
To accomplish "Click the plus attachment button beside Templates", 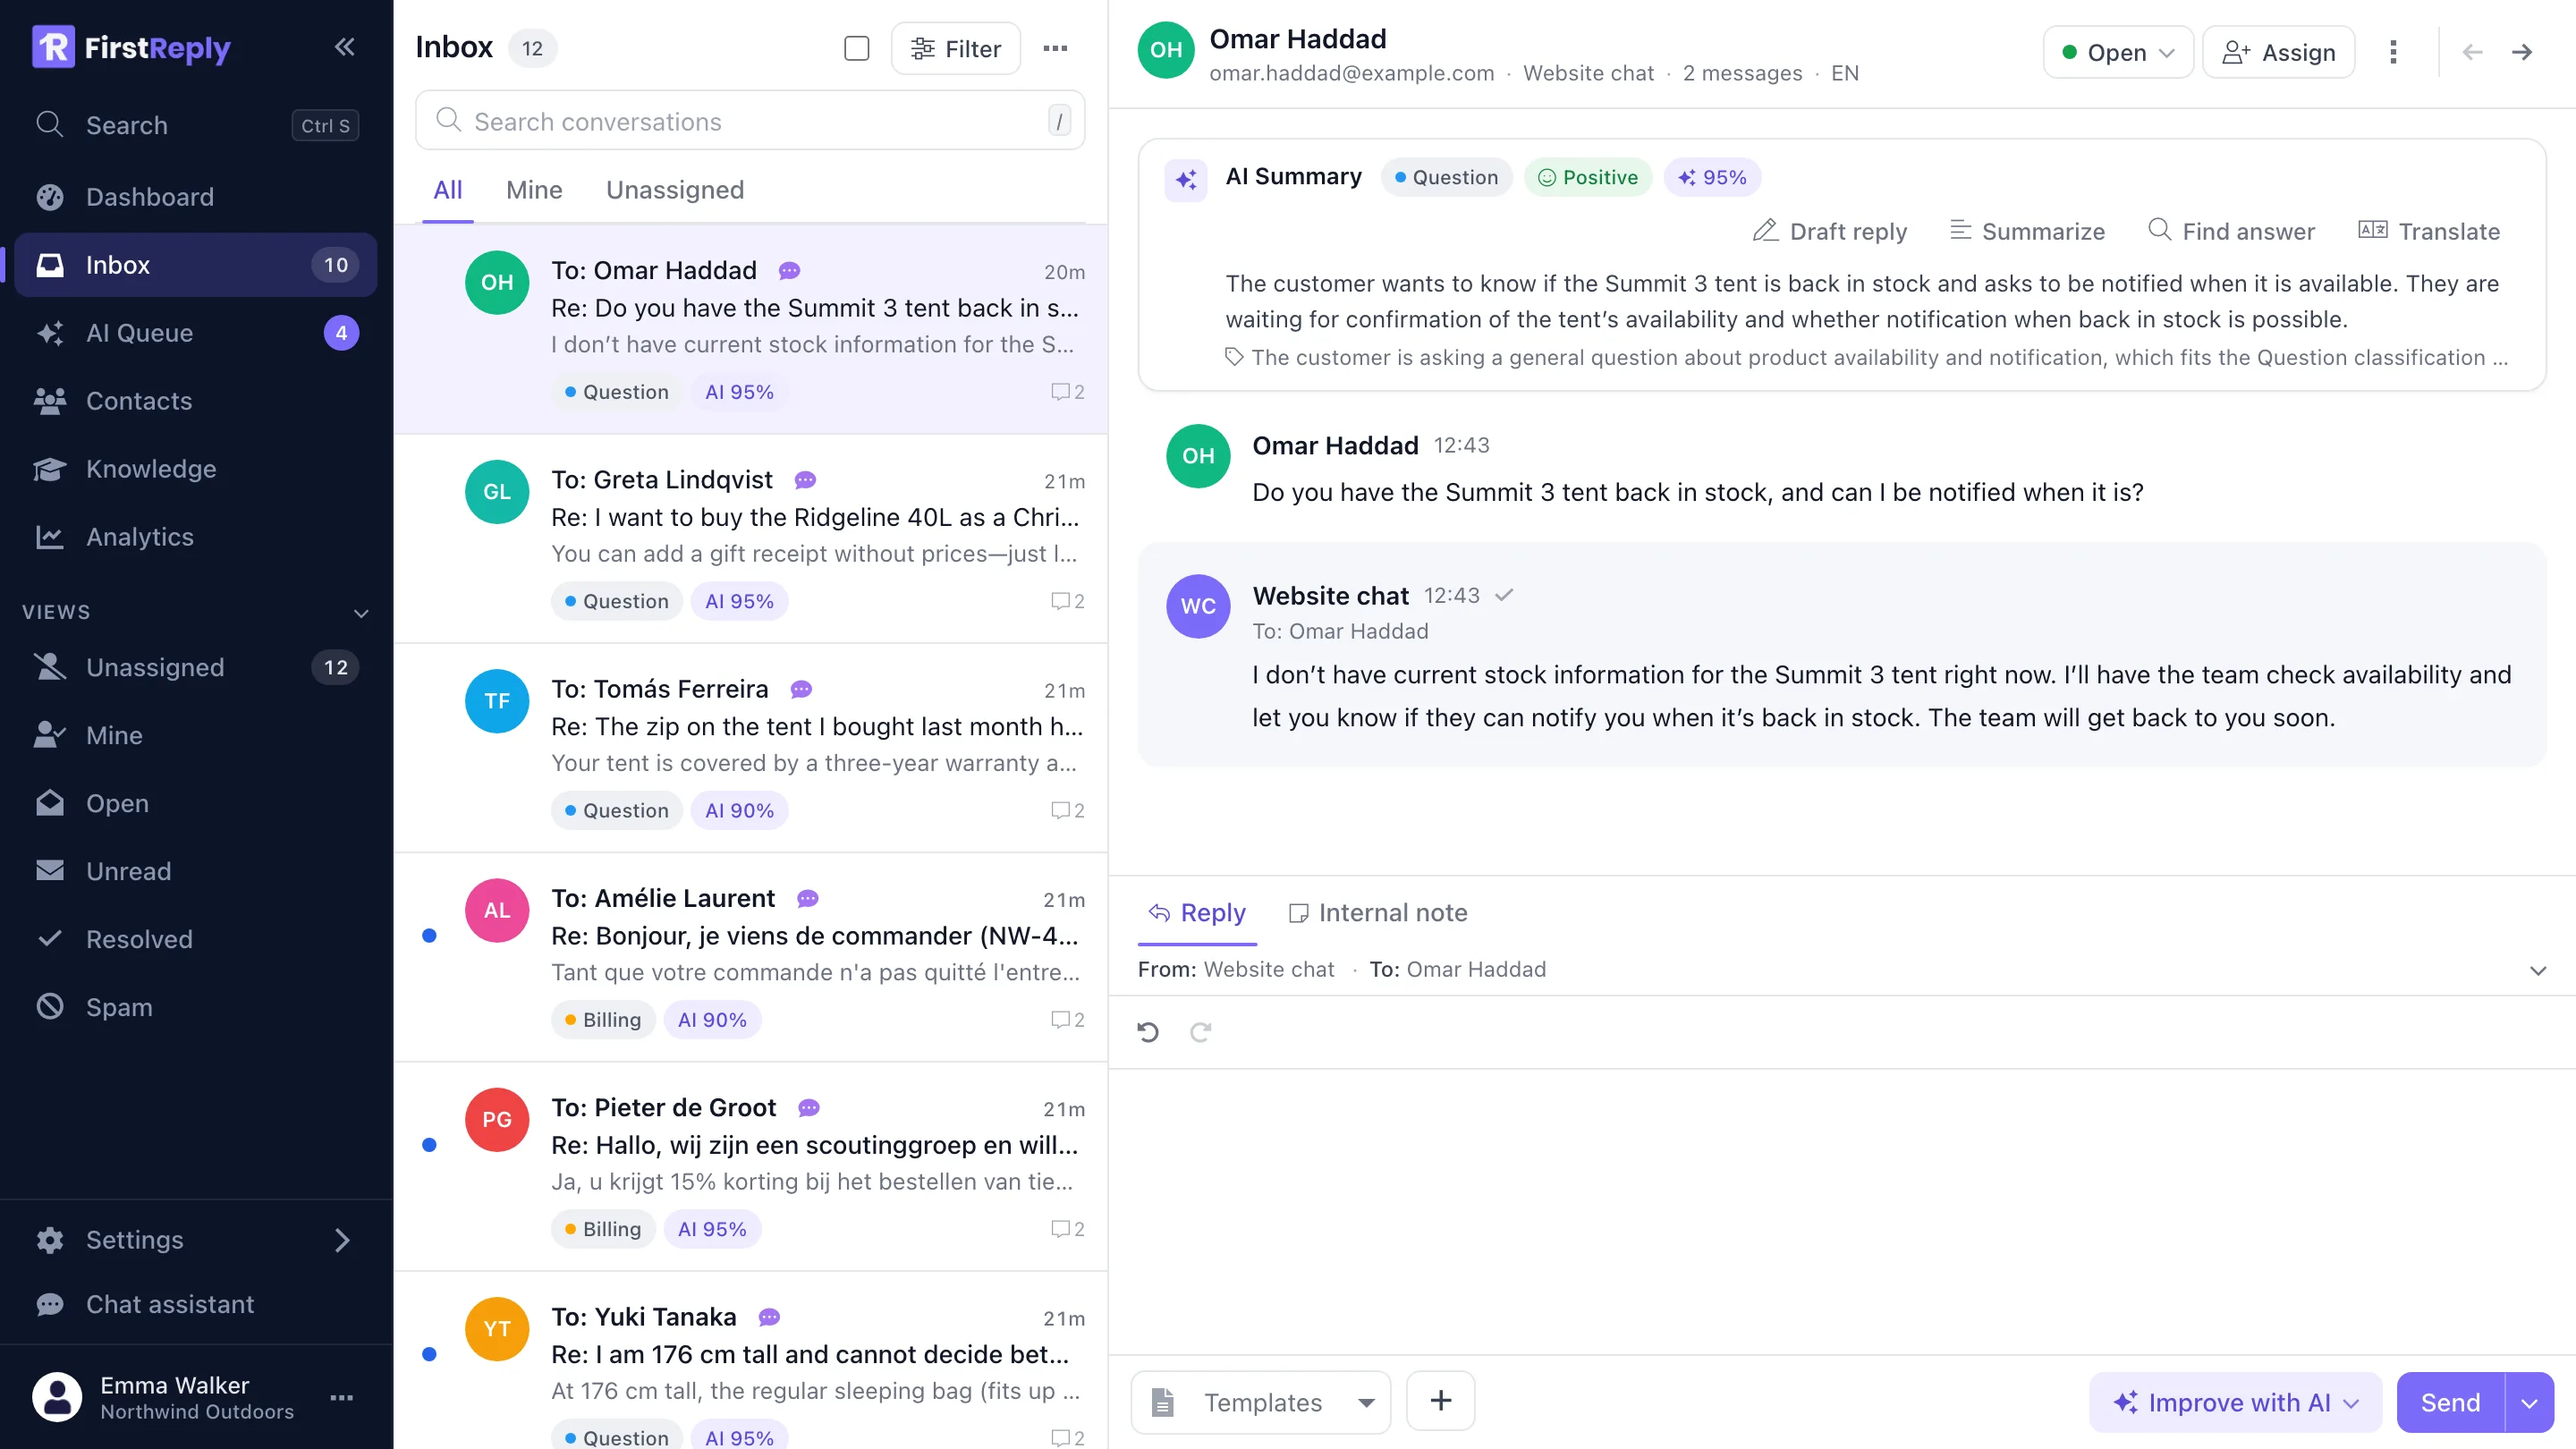I will point(1440,1401).
